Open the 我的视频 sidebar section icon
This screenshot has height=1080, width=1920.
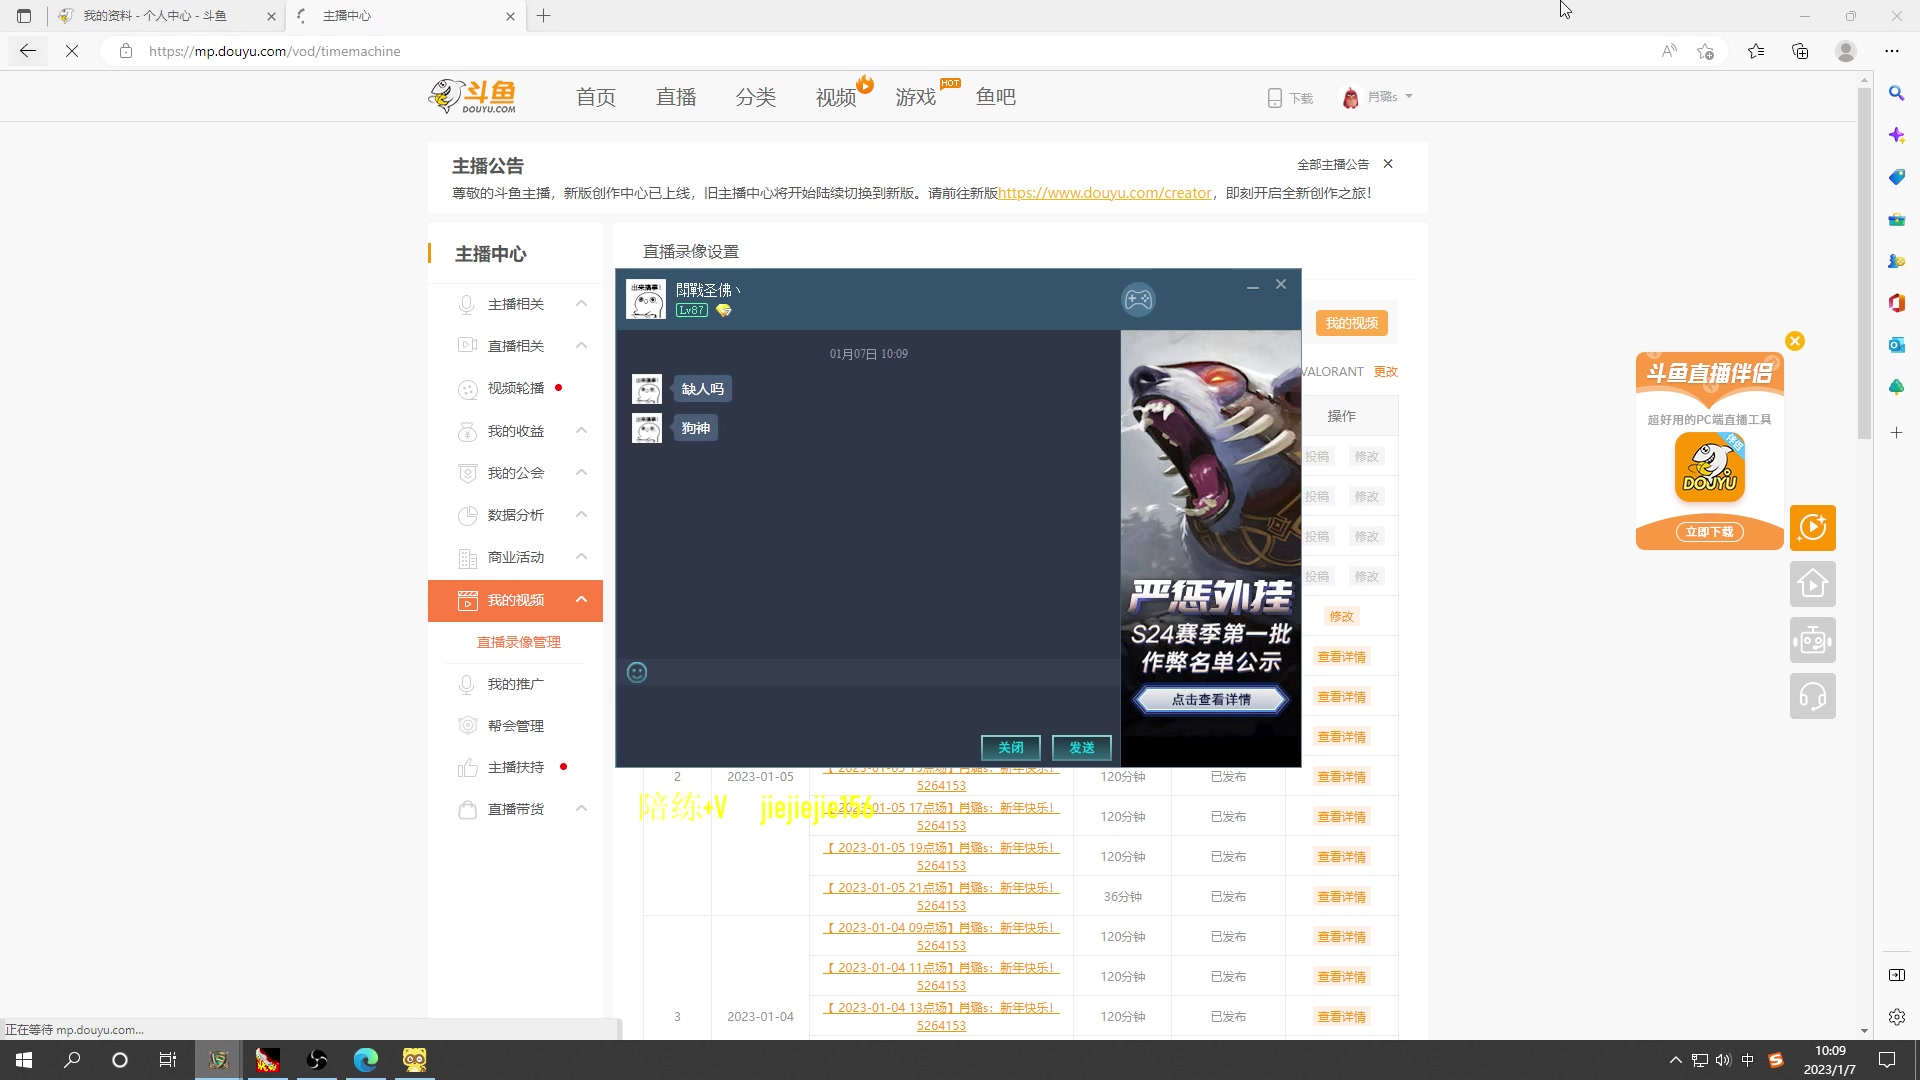468,600
